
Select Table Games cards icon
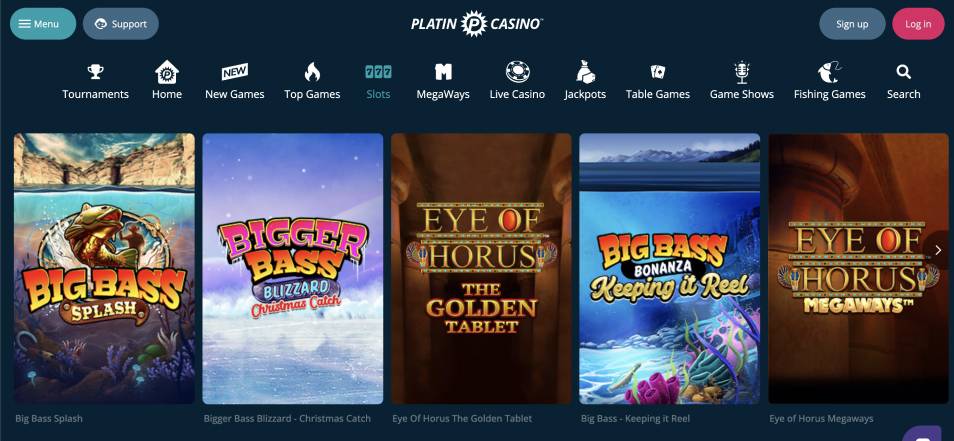click(x=658, y=72)
